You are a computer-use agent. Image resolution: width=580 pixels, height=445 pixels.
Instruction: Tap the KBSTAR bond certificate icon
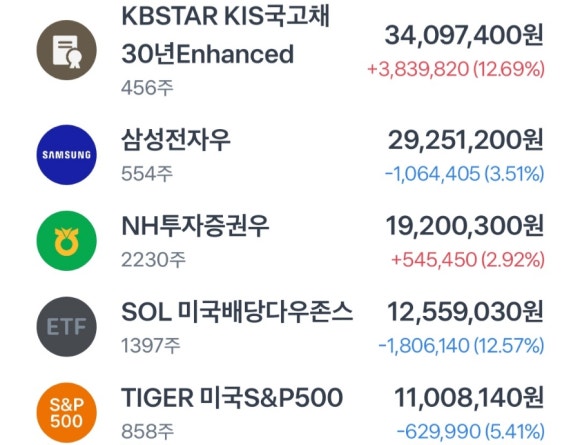[67, 50]
